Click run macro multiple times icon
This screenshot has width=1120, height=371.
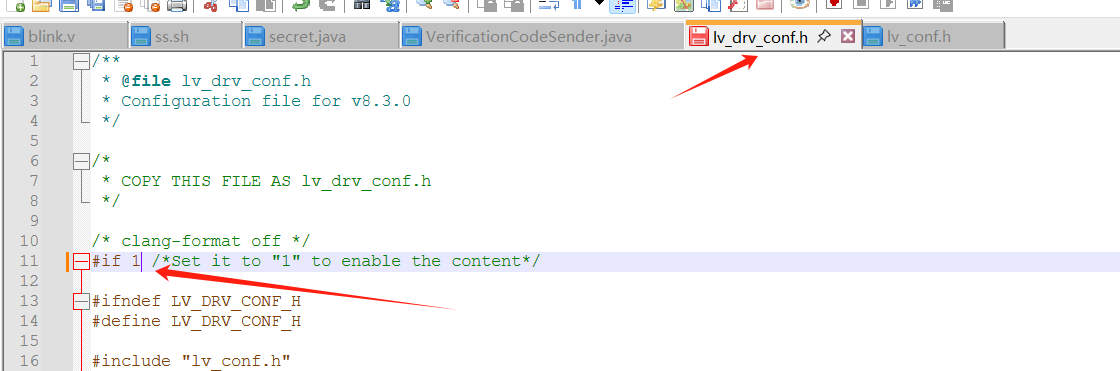[x=914, y=4]
